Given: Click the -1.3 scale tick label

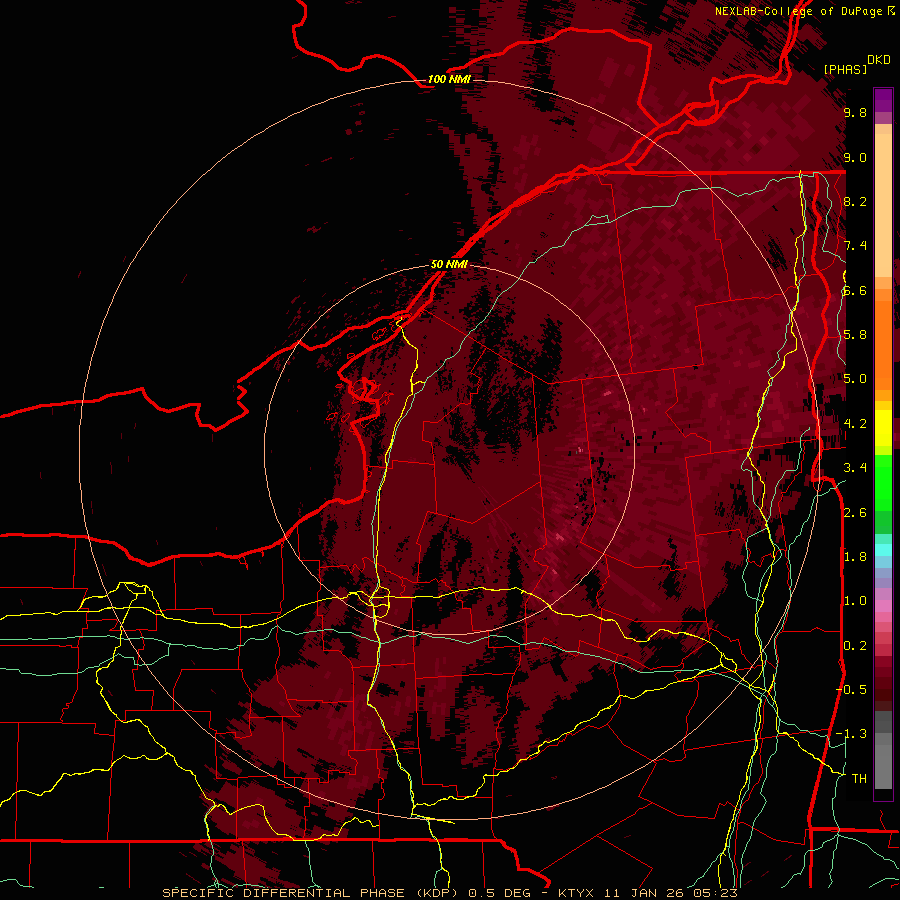Looking at the screenshot, I should pyautogui.click(x=852, y=734).
